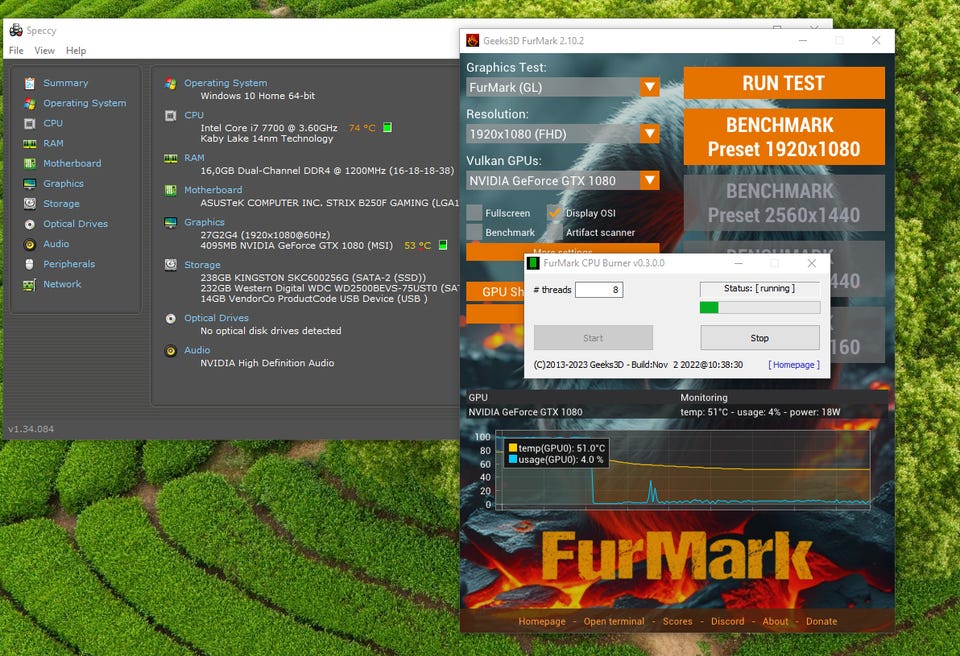This screenshot has width=960, height=656.
Task: Close the FurMark CPU Burner window
Action: pyautogui.click(x=811, y=263)
